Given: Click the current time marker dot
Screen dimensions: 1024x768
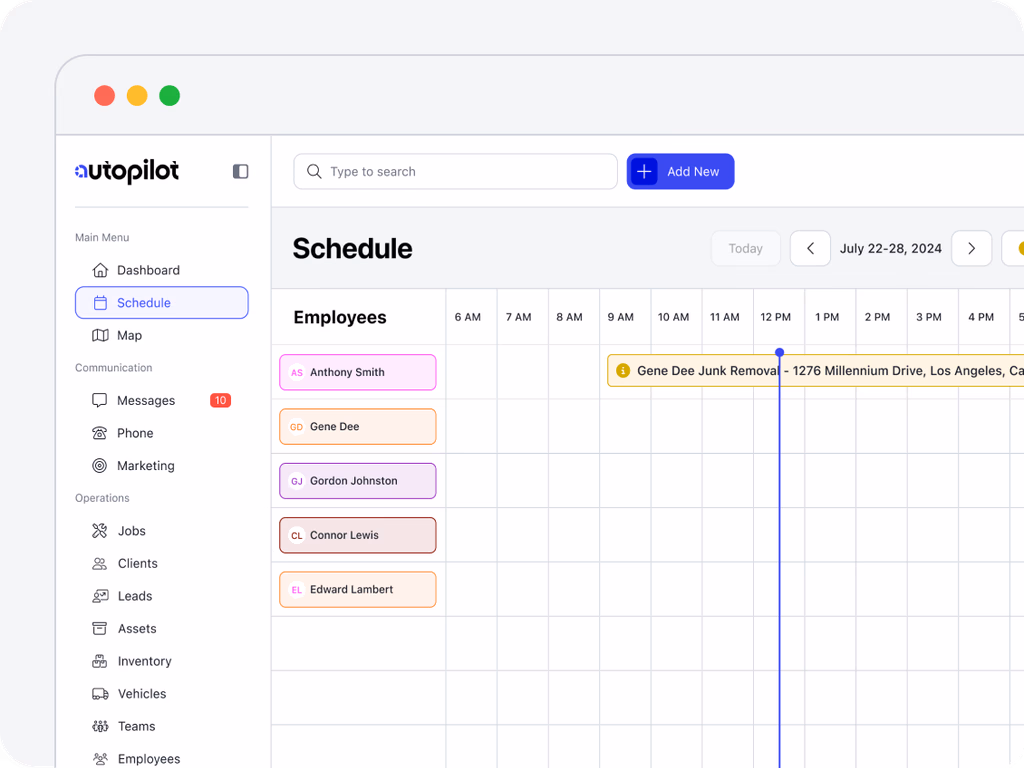Looking at the screenshot, I should click(780, 352).
